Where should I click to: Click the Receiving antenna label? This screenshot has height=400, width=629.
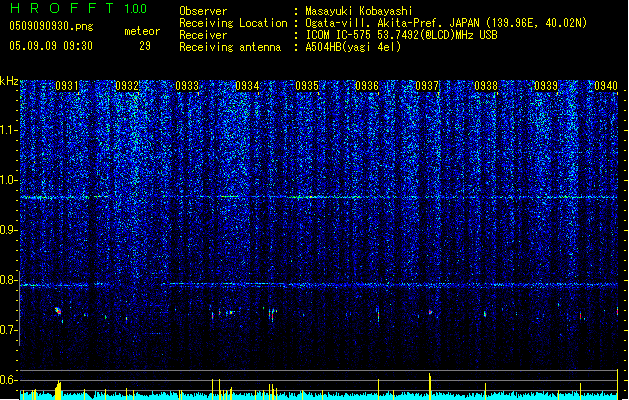tap(230, 47)
